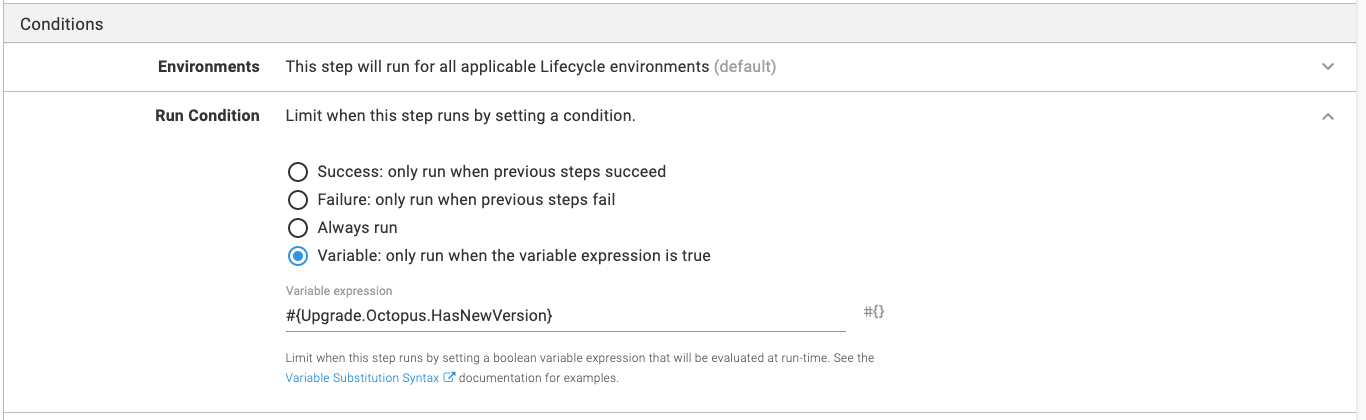Click the boolean variable expression help paragraph
The height and width of the screenshot is (420, 1366).
point(580,358)
